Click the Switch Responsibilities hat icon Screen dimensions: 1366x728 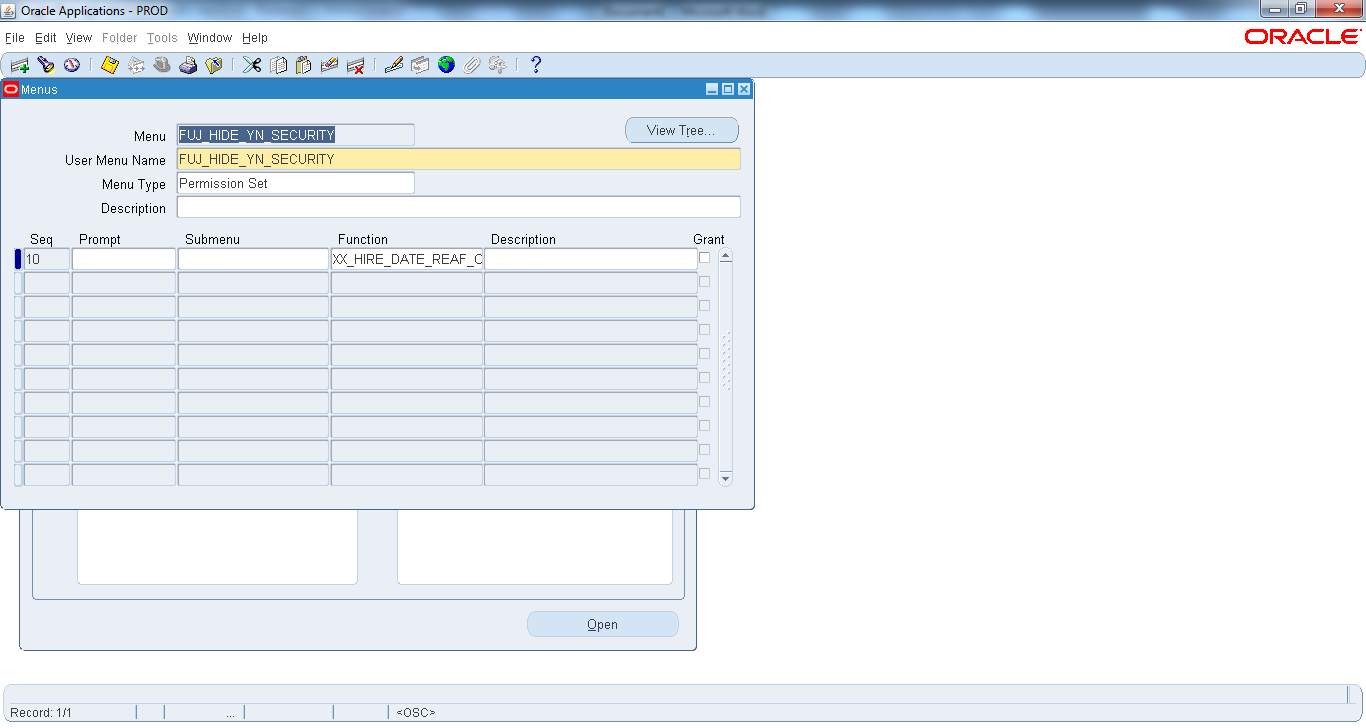(162, 65)
